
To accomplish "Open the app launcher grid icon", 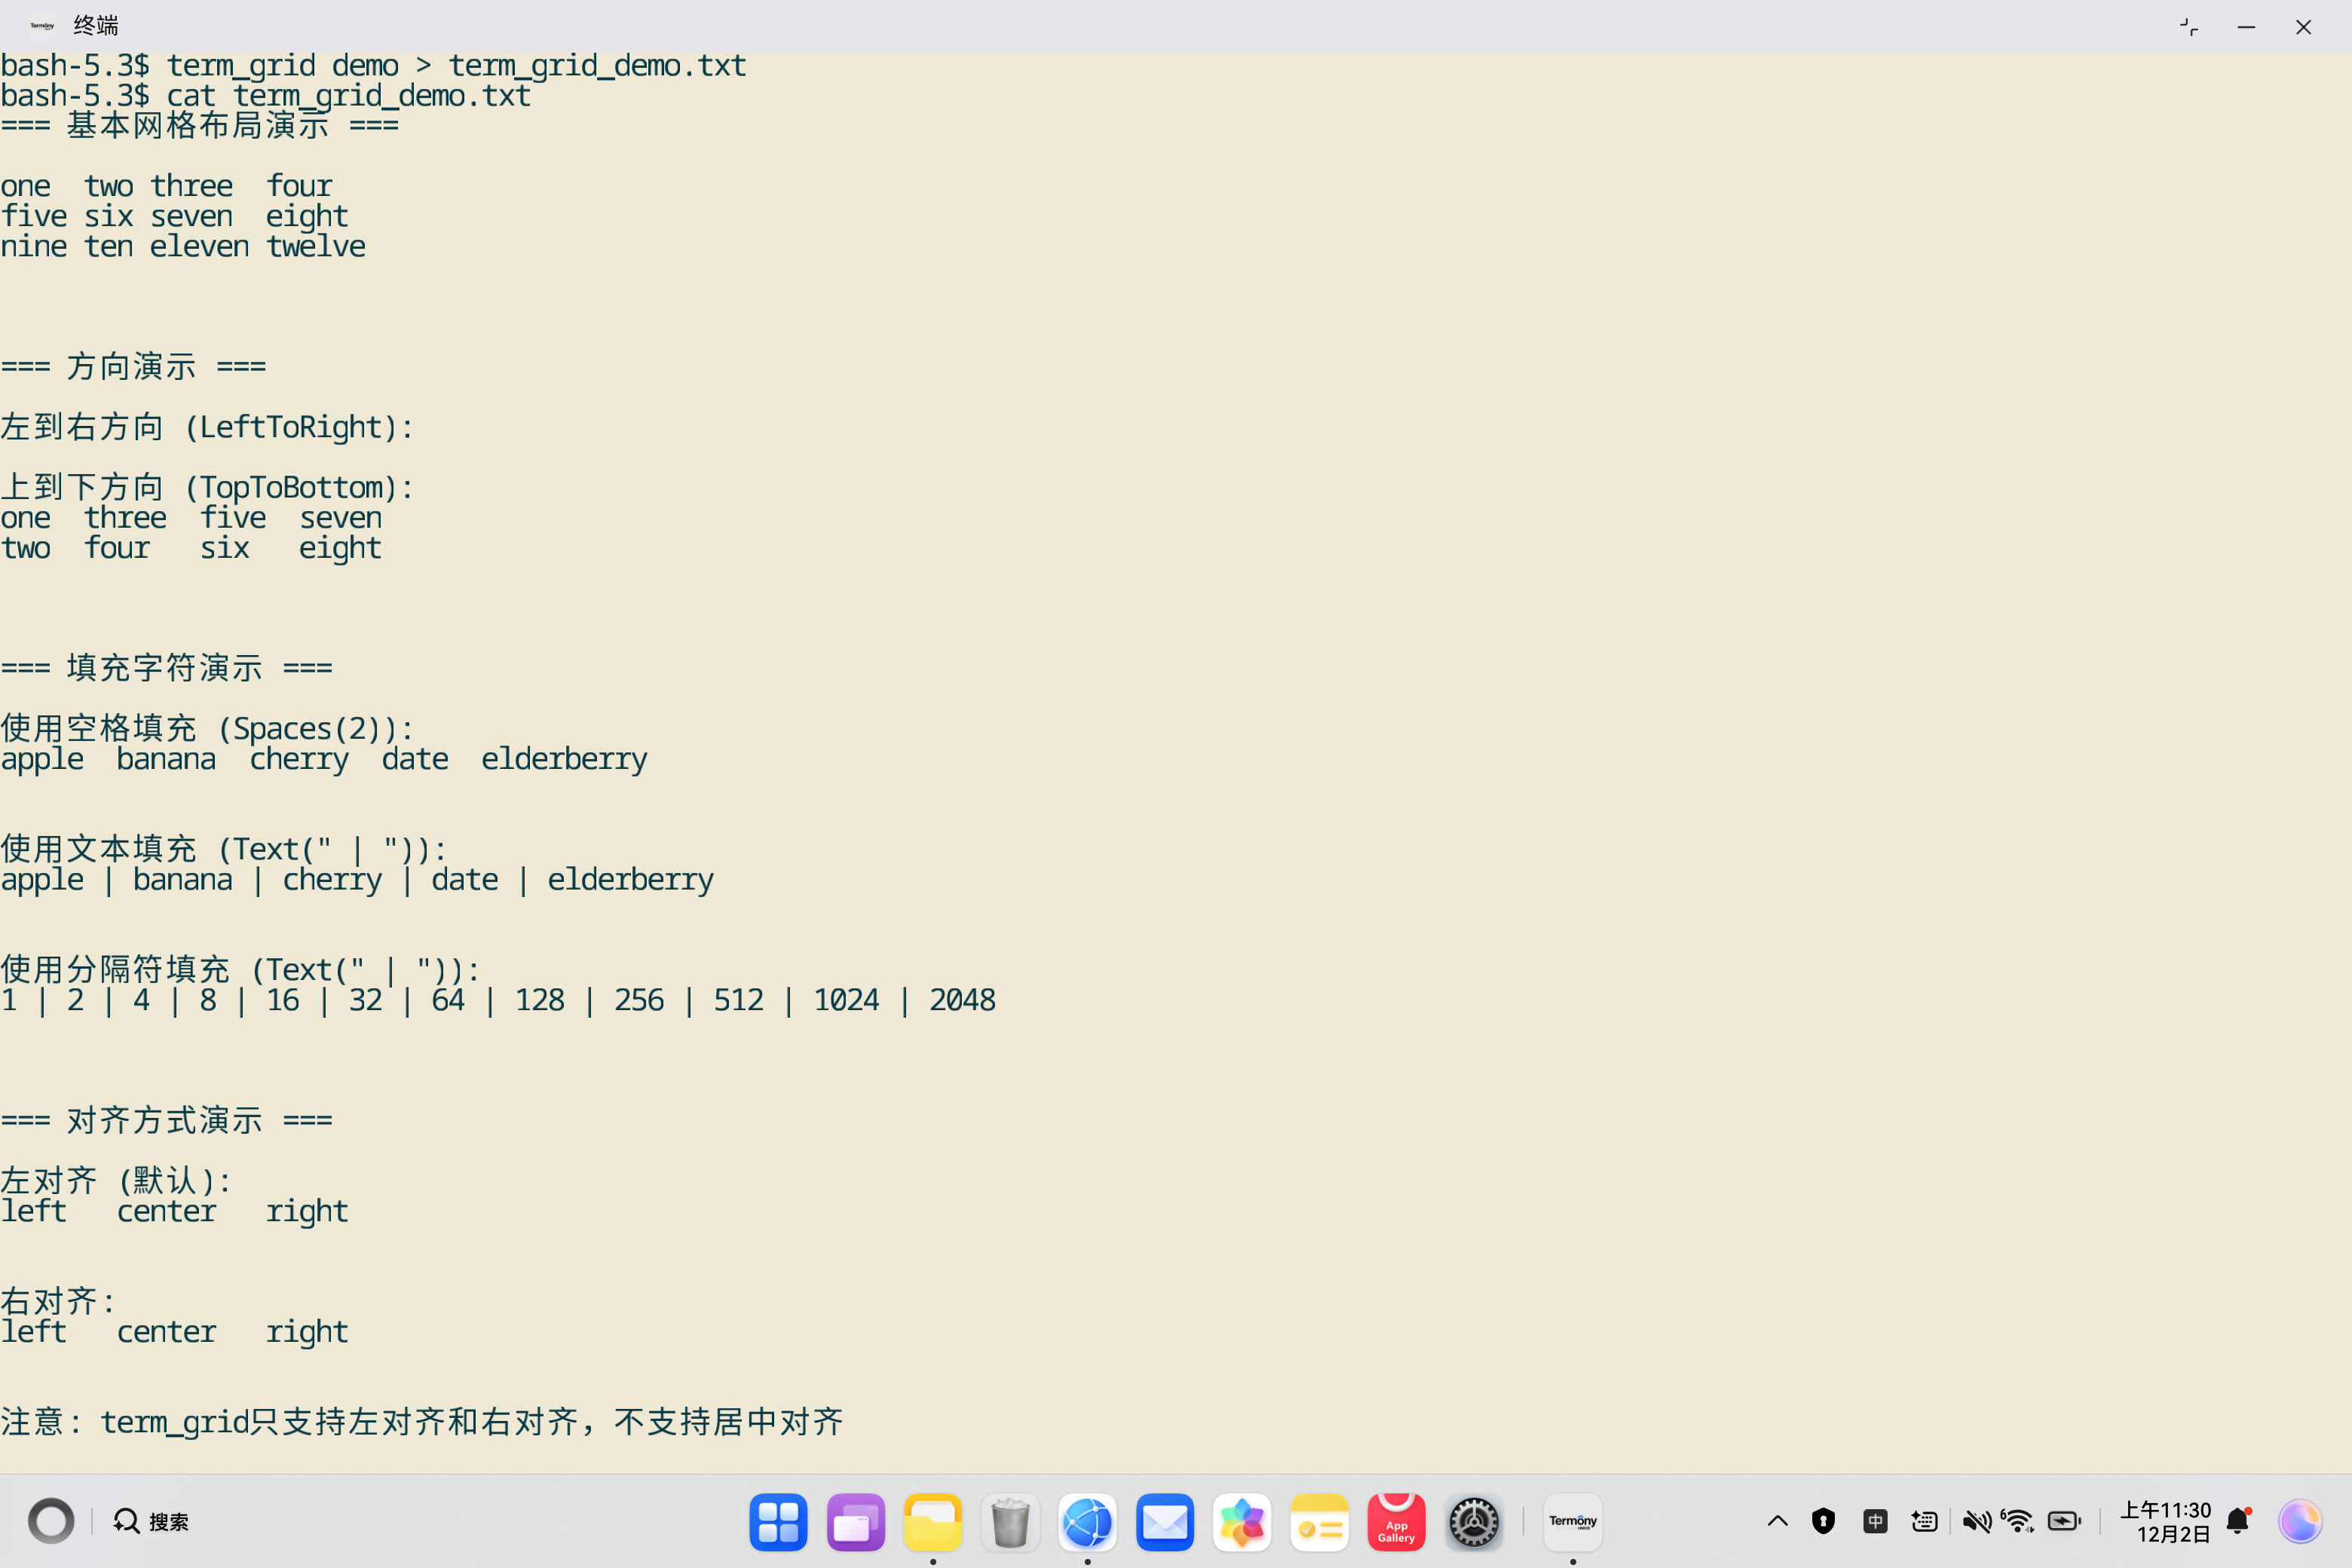I will 778,1522.
